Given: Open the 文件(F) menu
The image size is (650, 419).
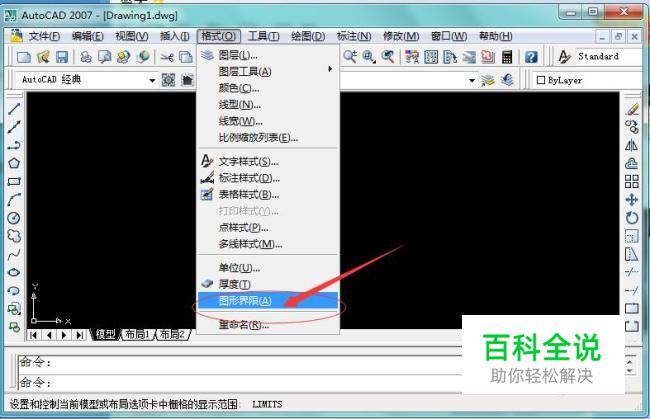Looking at the screenshot, I should [x=44, y=36].
